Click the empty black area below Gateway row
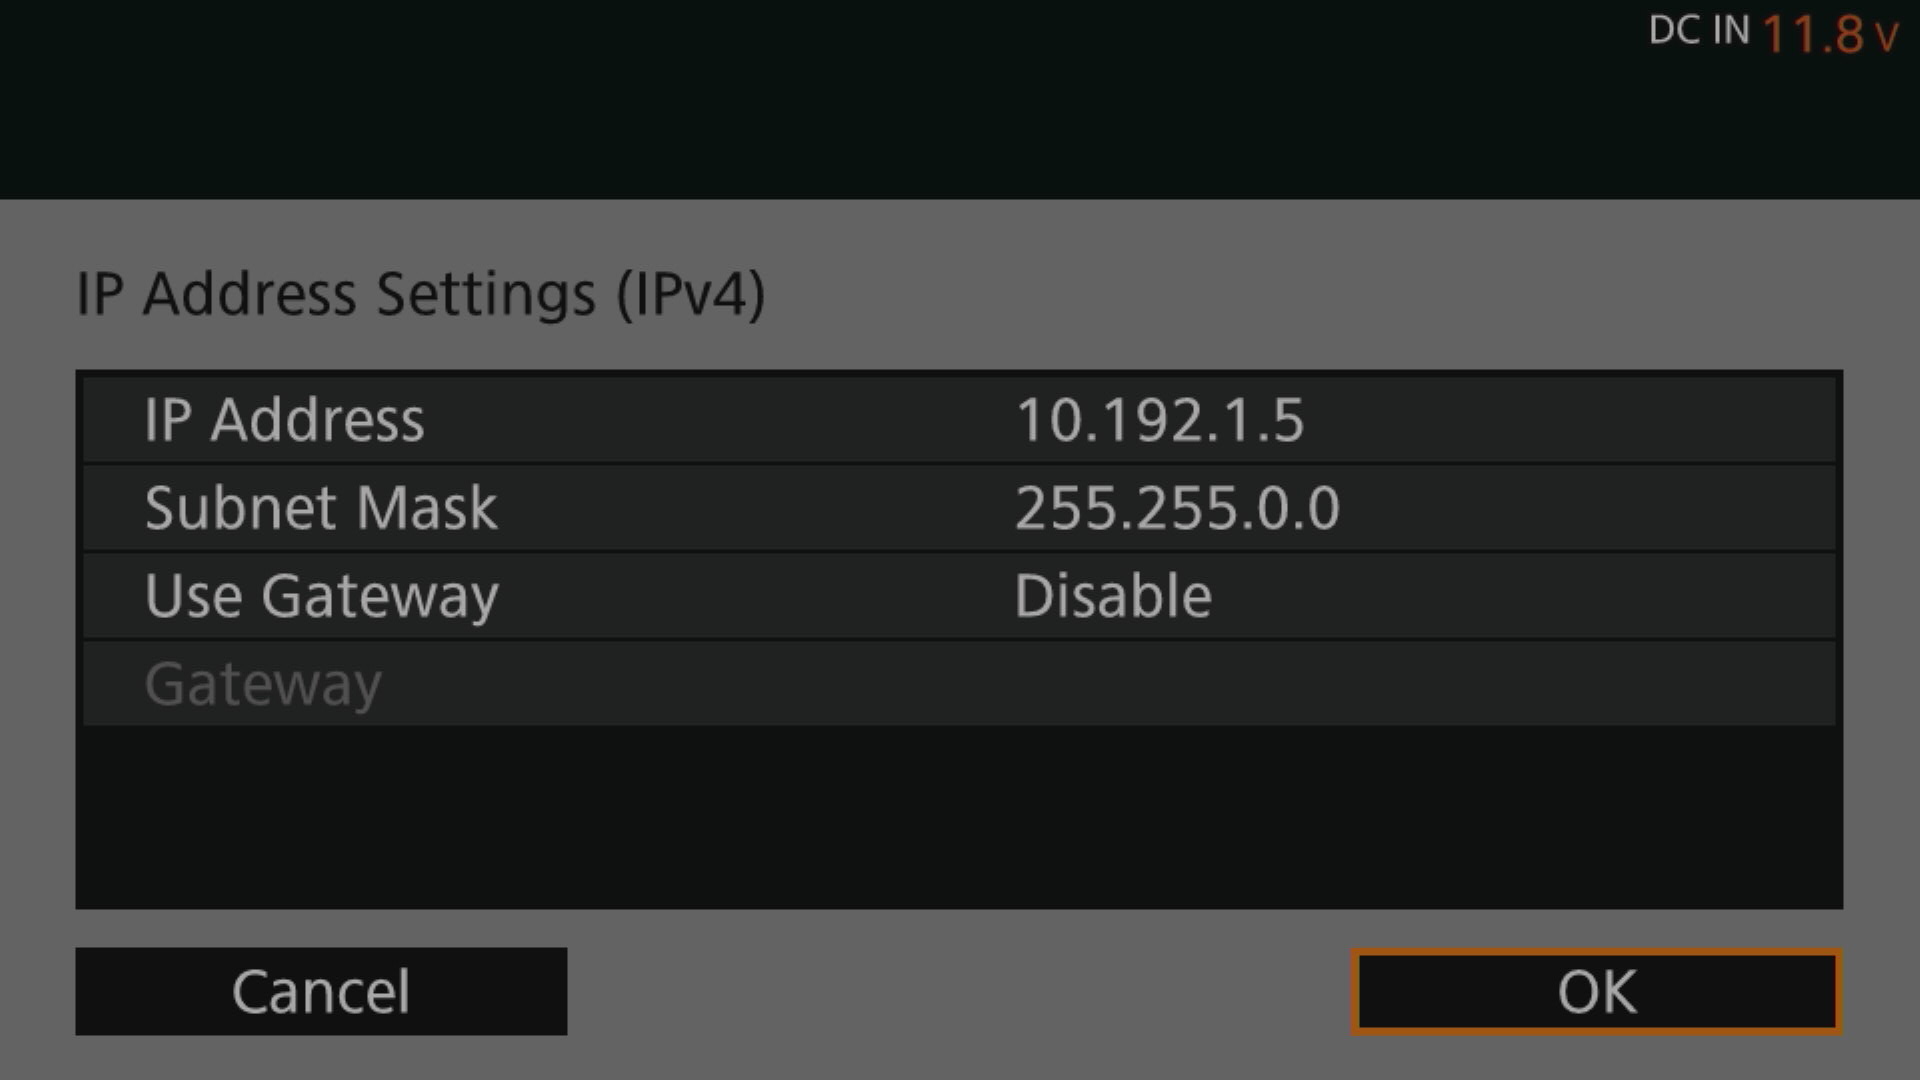The width and height of the screenshot is (1920, 1080). coord(959,816)
